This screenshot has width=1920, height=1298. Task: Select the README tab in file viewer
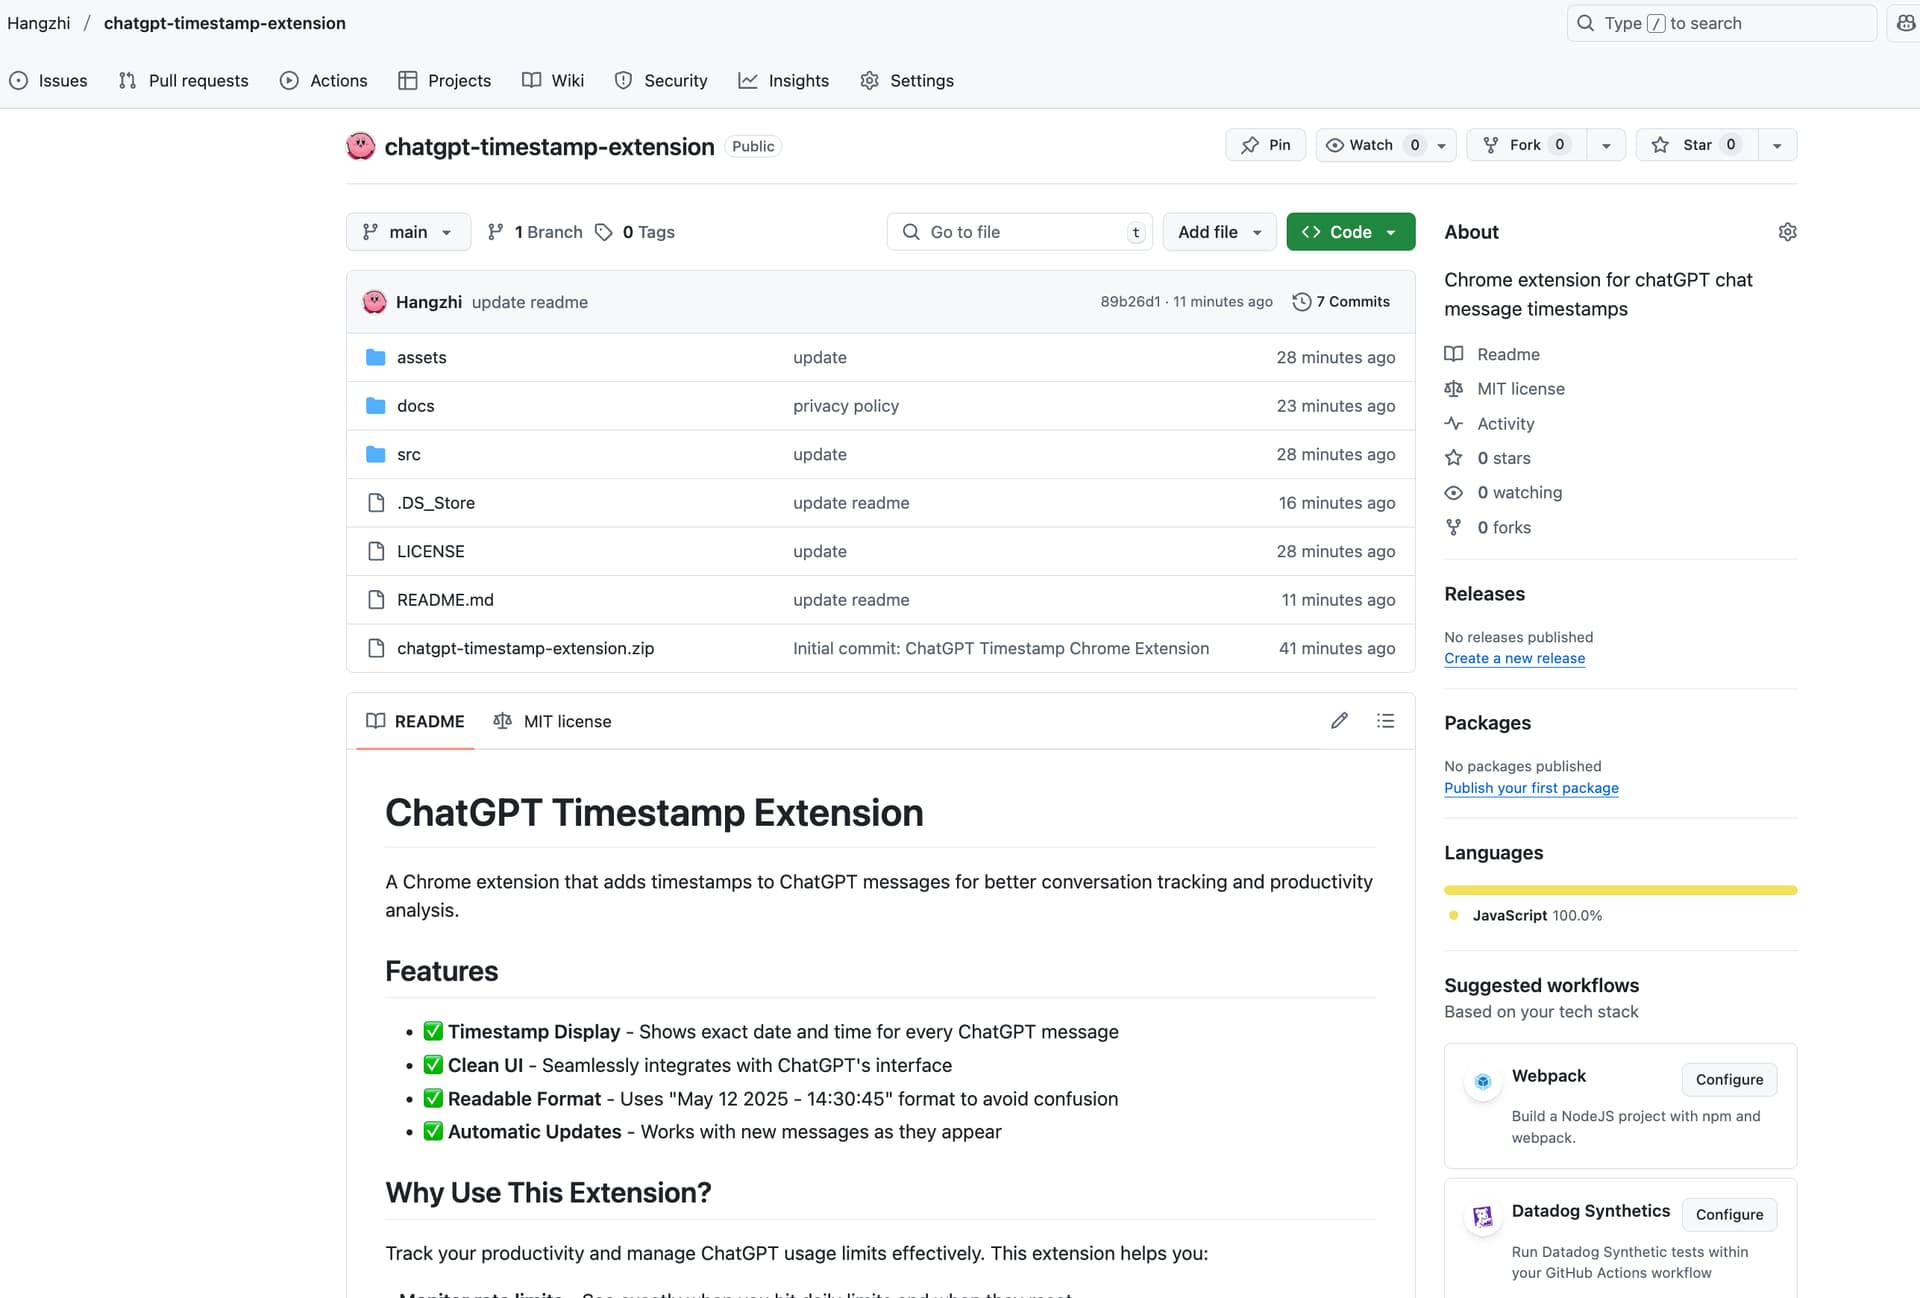pyautogui.click(x=415, y=721)
